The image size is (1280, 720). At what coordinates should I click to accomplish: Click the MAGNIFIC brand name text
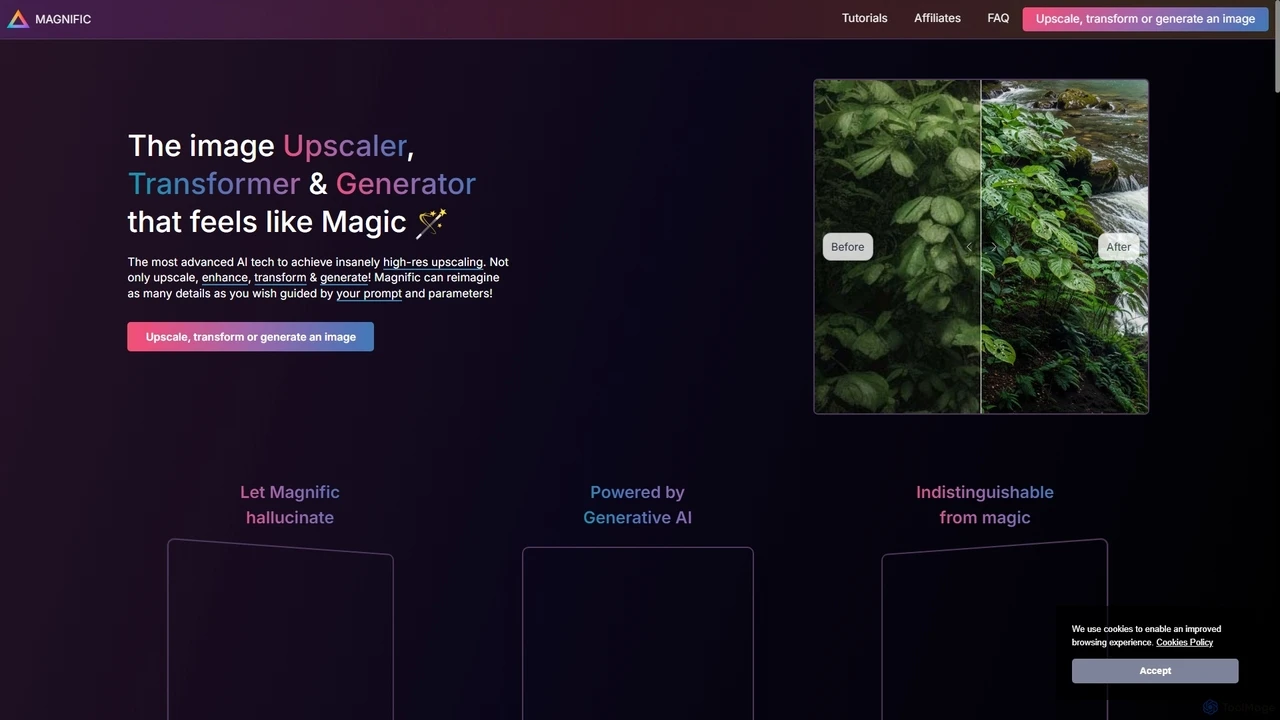coord(63,19)
